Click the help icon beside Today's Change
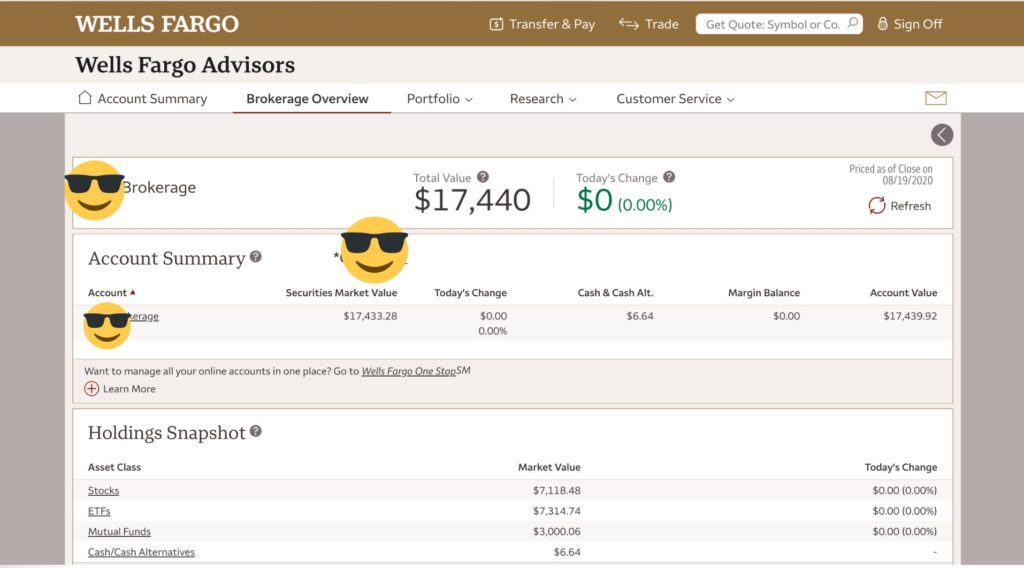Image resolution: width=1024 pixels, height=568 pixels. click(669, 177)
